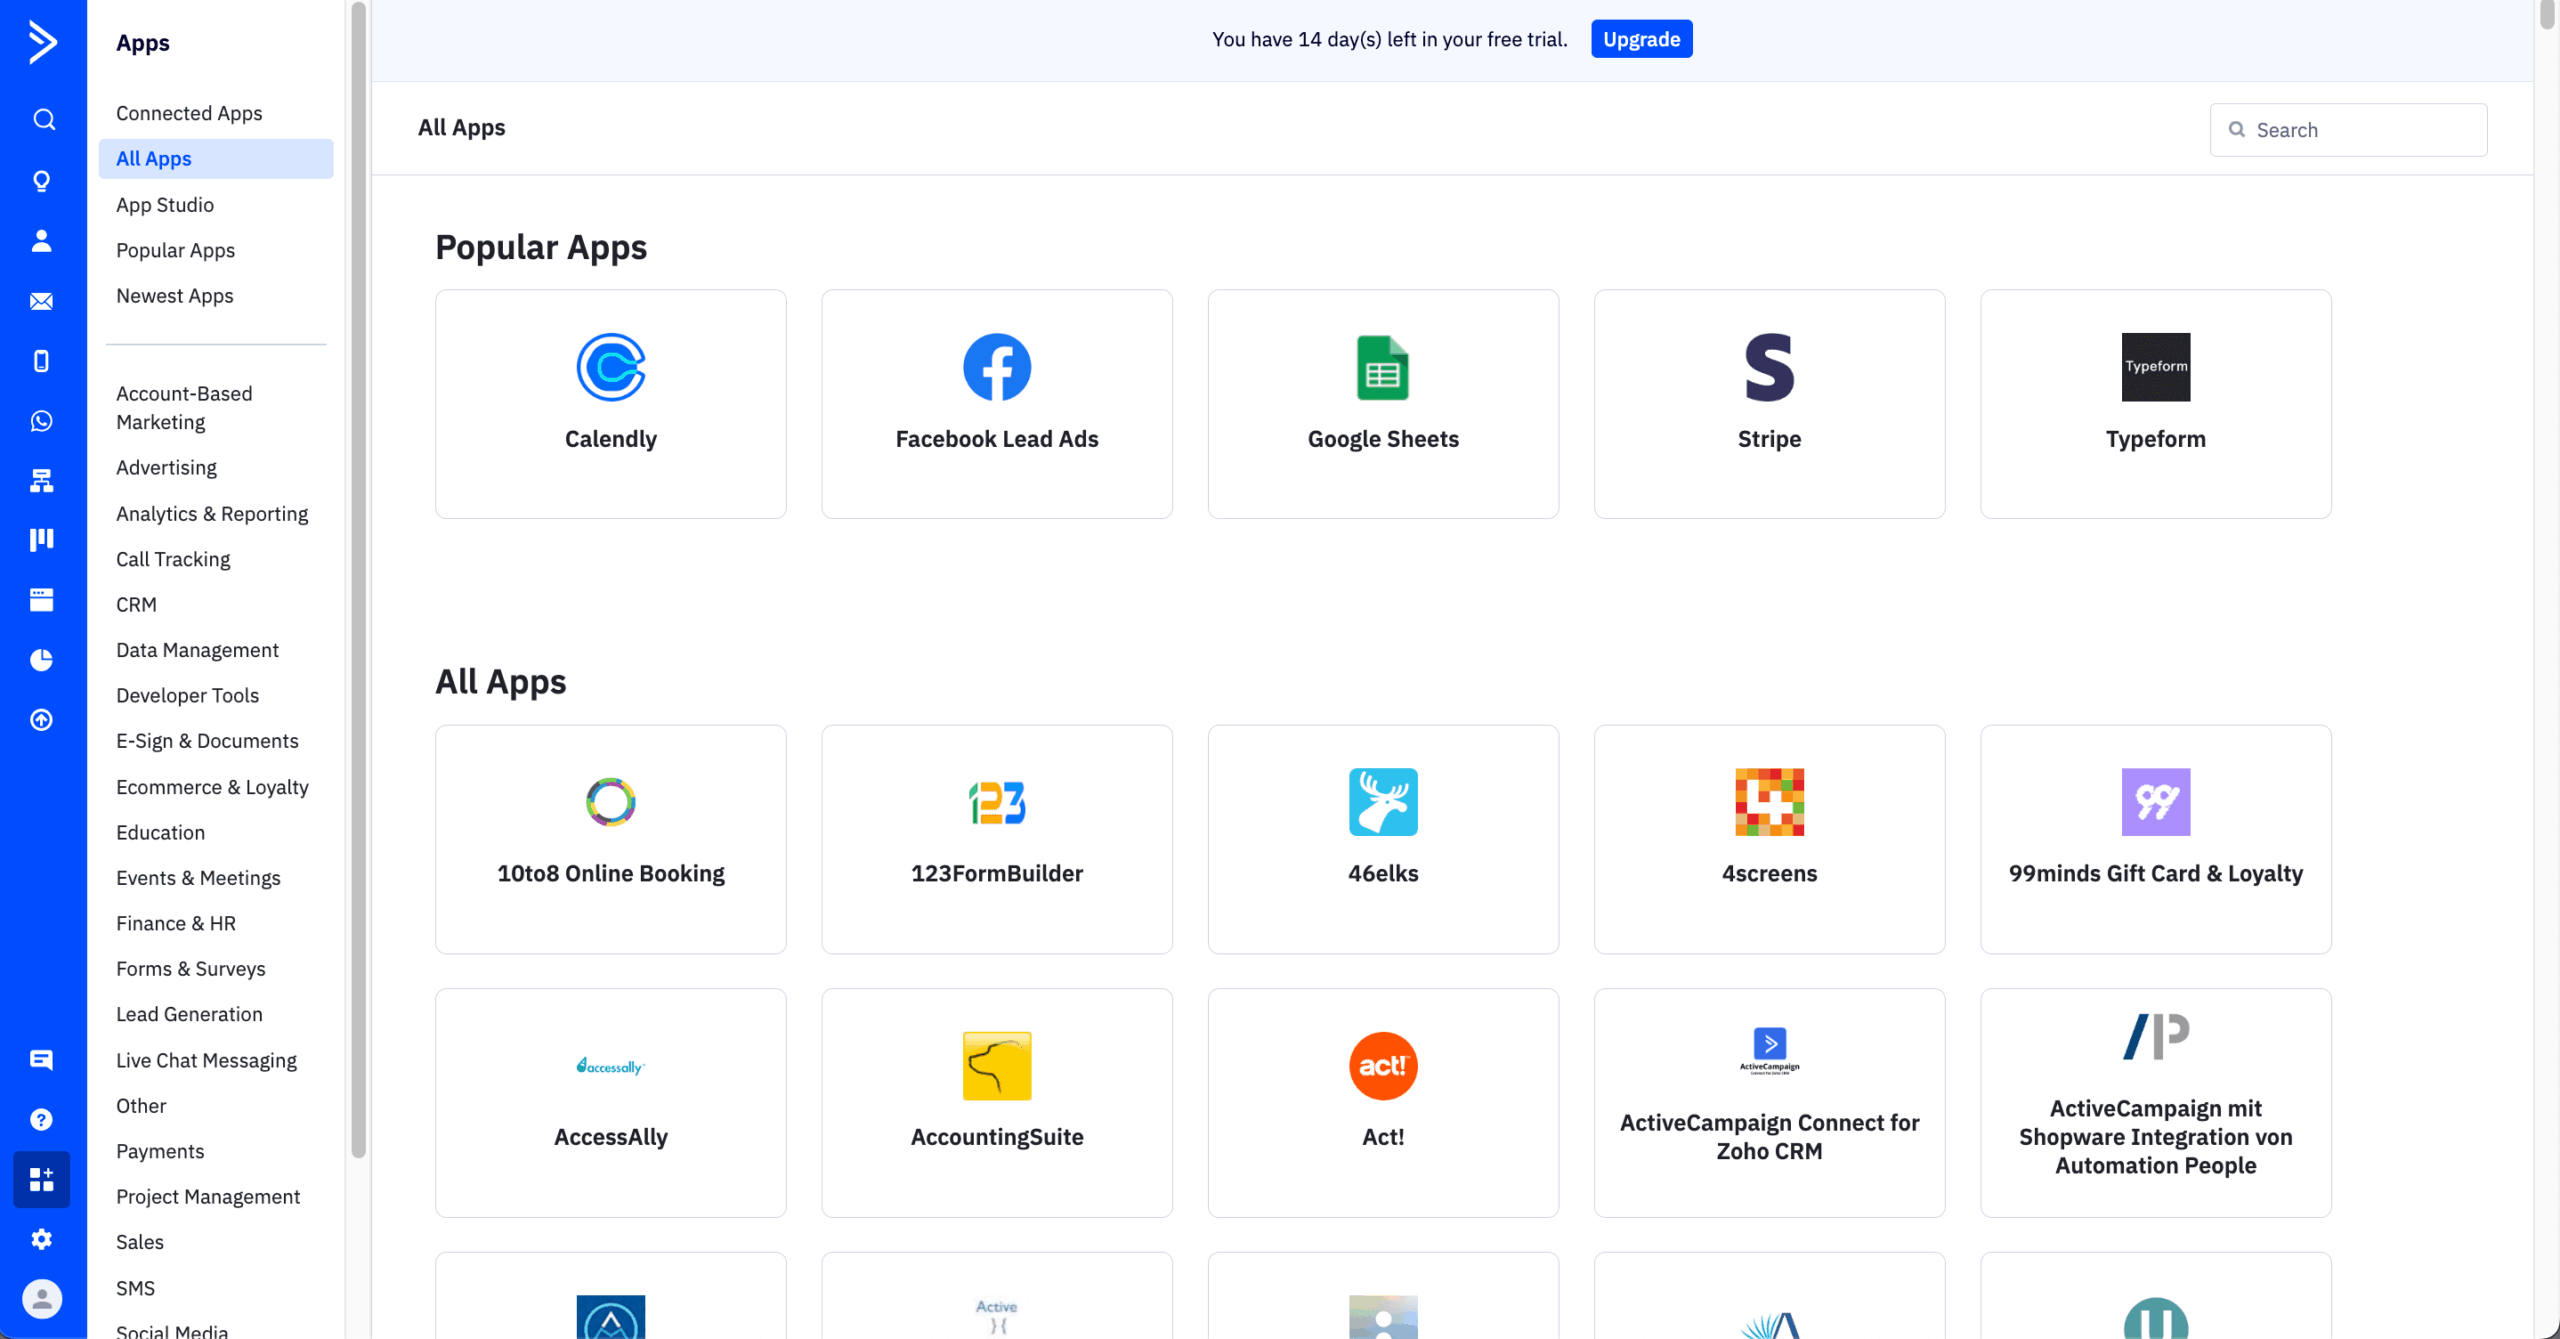
Task: Click the Upgrade button
Action: point(1641,39)
